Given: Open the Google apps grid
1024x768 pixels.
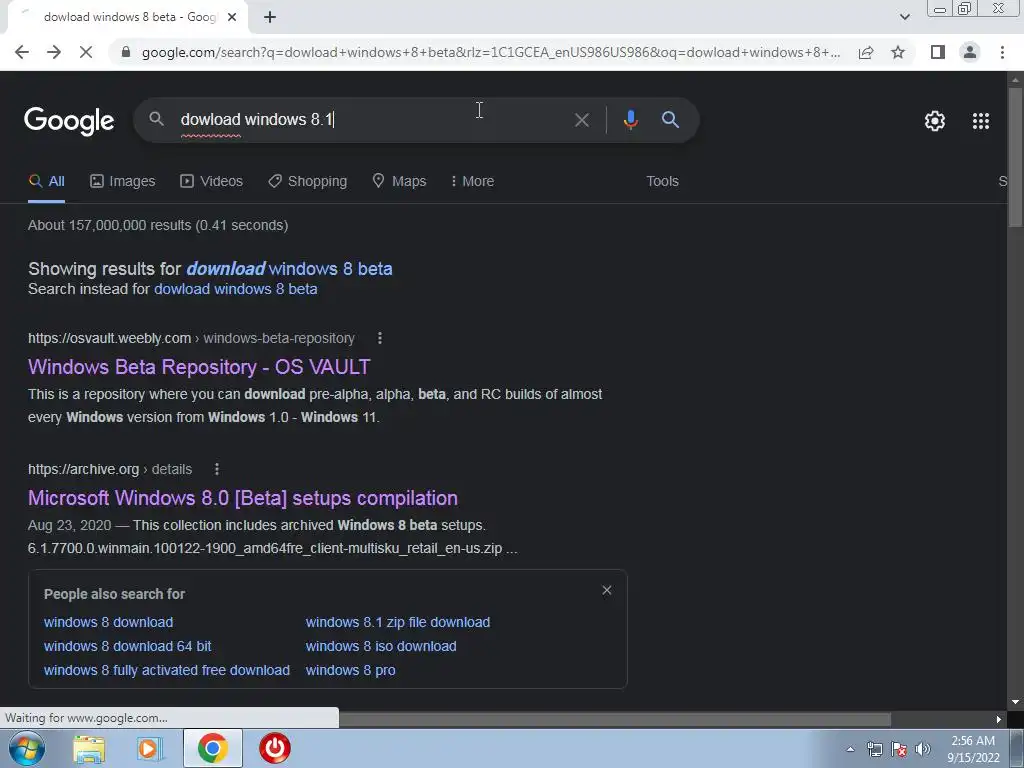Looking at the screenshot, I should 980,121.
